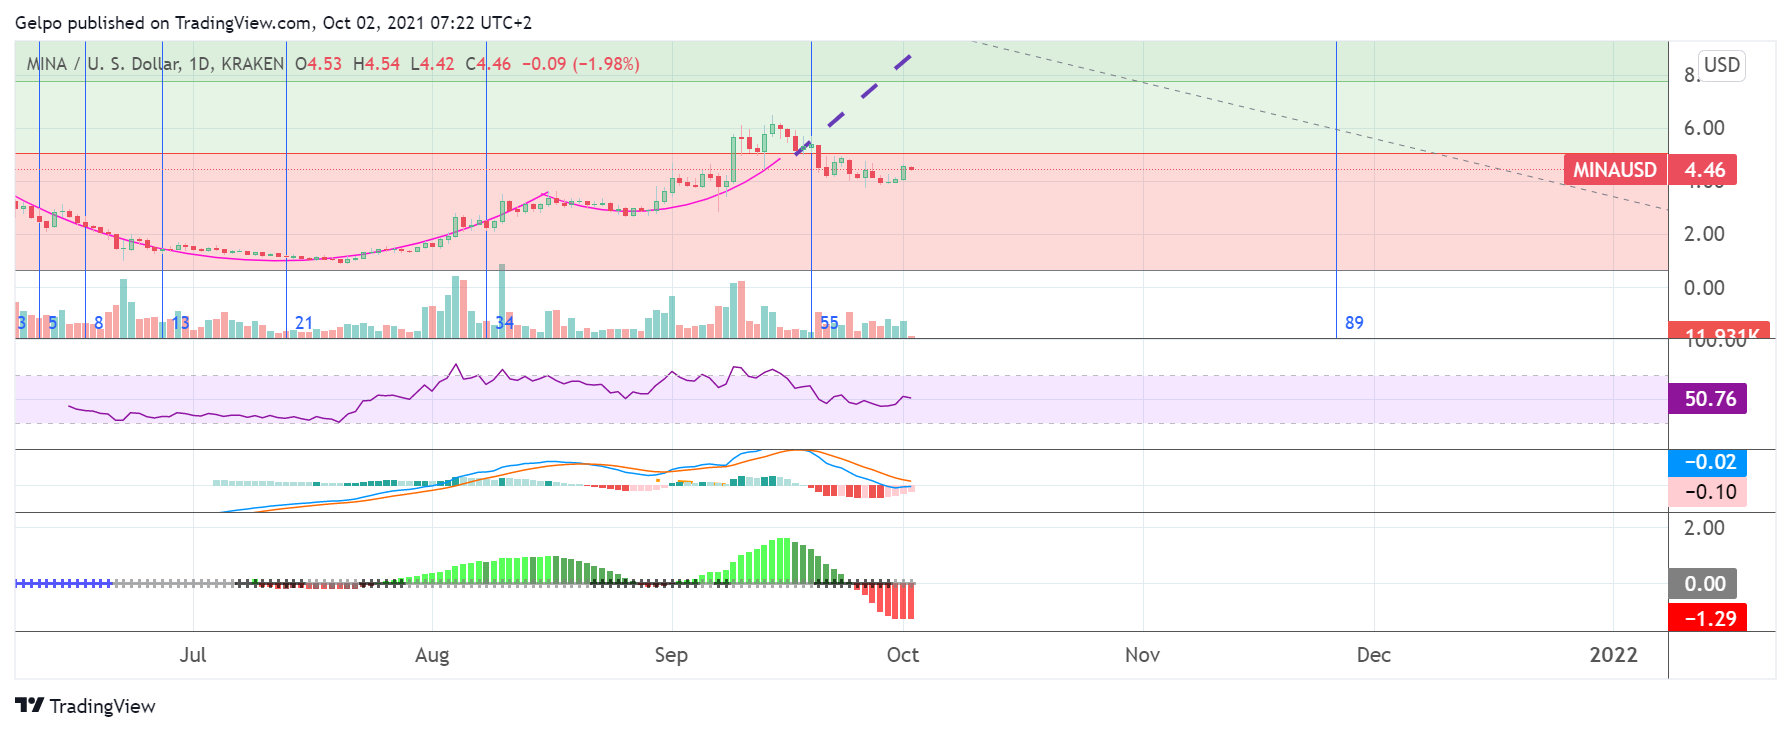
Task: Click the Sep label on time axis
Action: tap(671, 655)
